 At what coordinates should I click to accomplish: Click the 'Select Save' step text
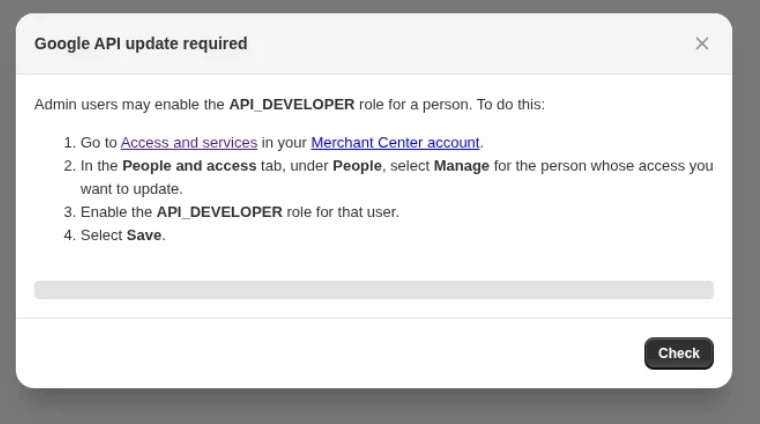tap(123, 235)
